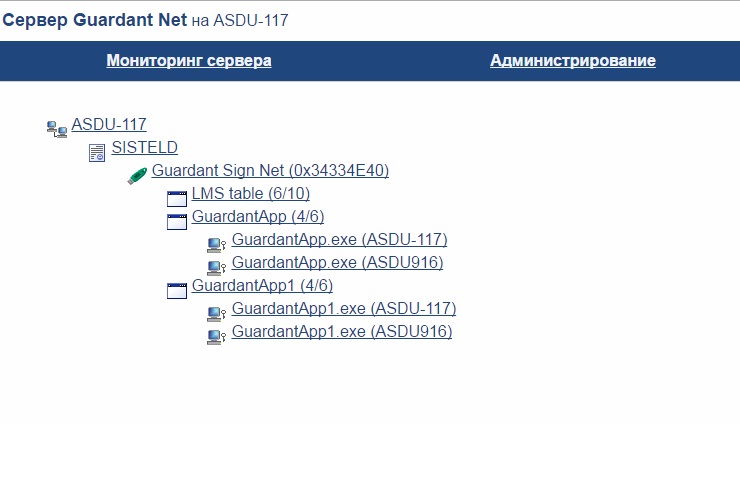Image resolution: width=740 pixels, height=493 pixels.
Task: Click the GuardantApp1 (4/6) window icon
Action: (x=177, y=290)
